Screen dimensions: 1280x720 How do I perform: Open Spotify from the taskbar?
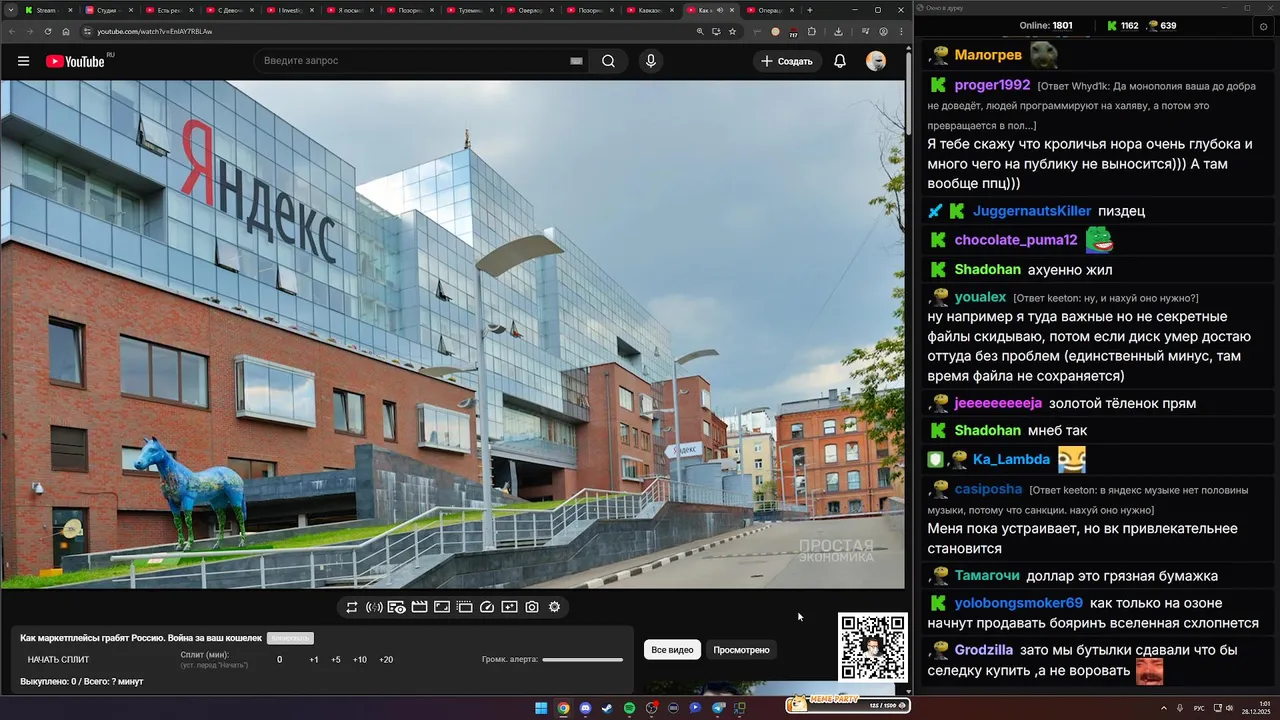pyautogui.click(x=629, y=708)
